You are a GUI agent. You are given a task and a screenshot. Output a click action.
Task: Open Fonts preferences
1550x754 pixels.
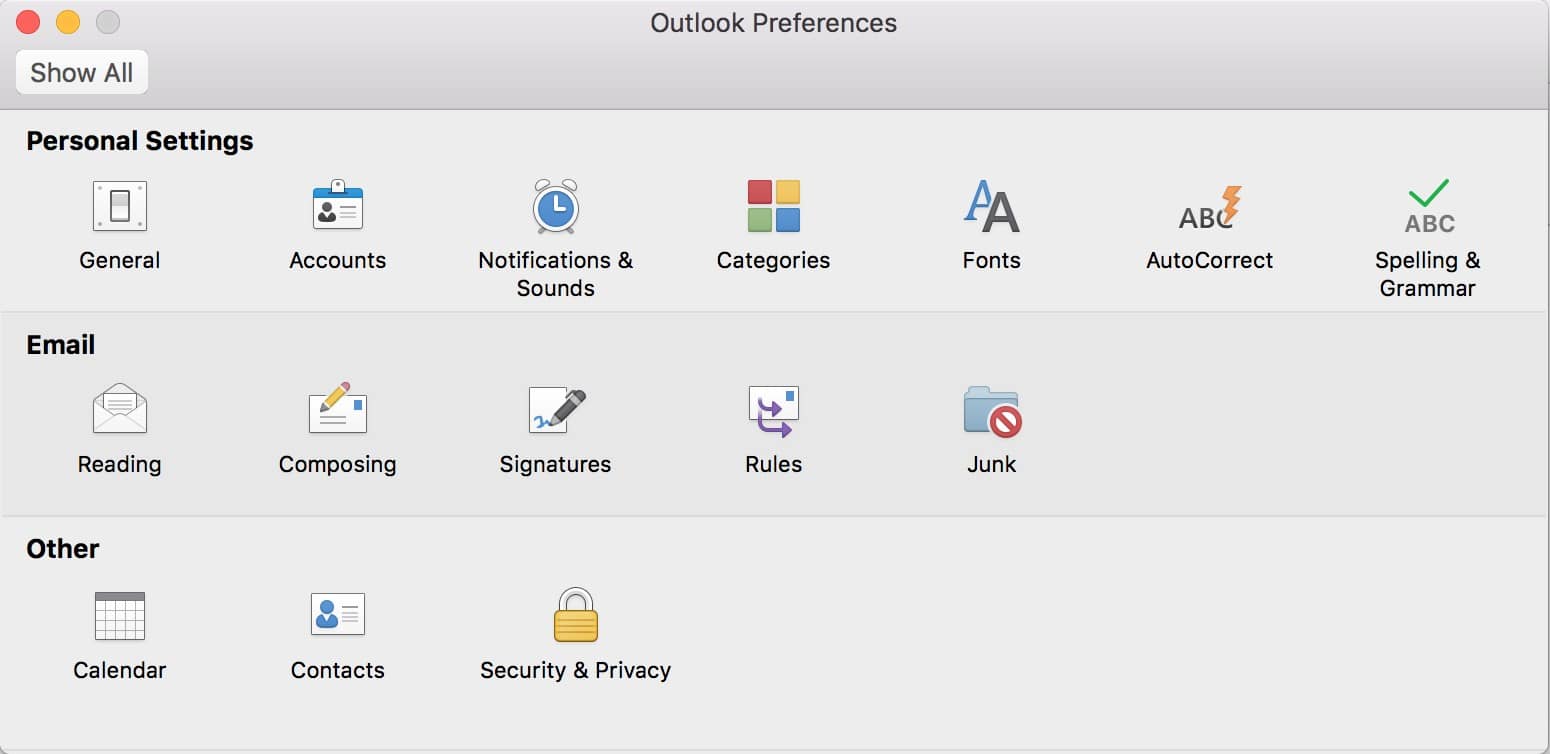[991, 207]
